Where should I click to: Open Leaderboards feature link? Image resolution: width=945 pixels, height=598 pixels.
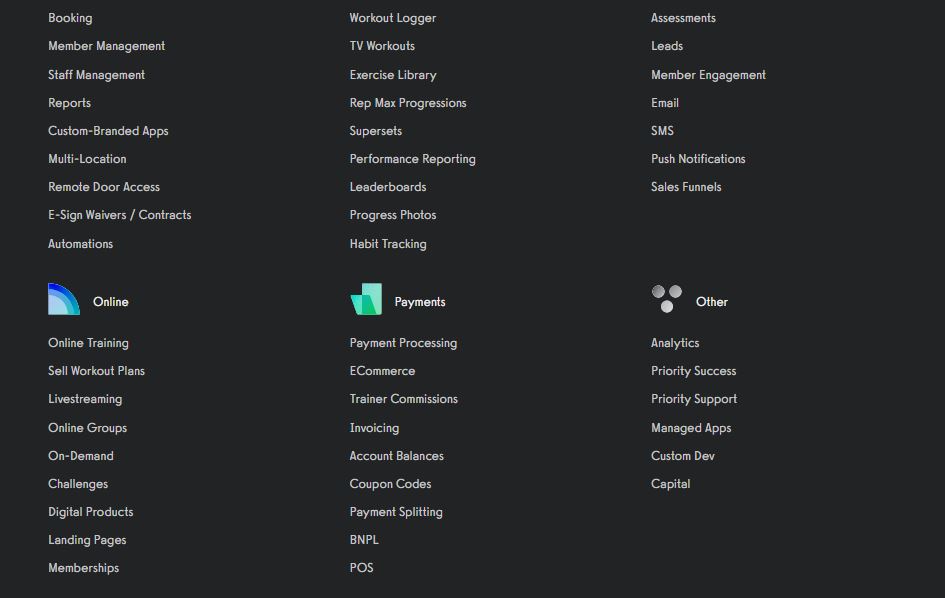pyautogui.click(x=388, y=187)
